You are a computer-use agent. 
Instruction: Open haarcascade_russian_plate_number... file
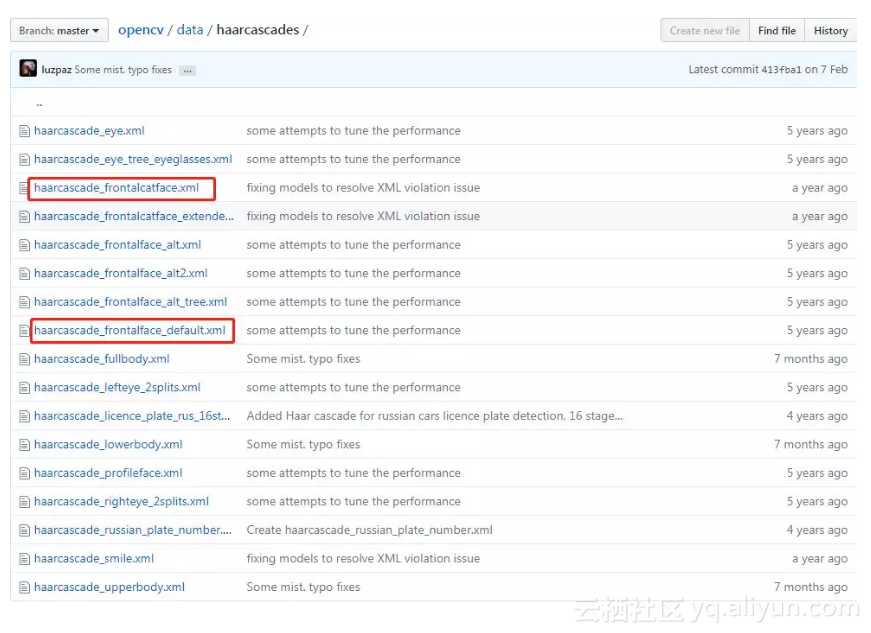[x=133, y=530]
